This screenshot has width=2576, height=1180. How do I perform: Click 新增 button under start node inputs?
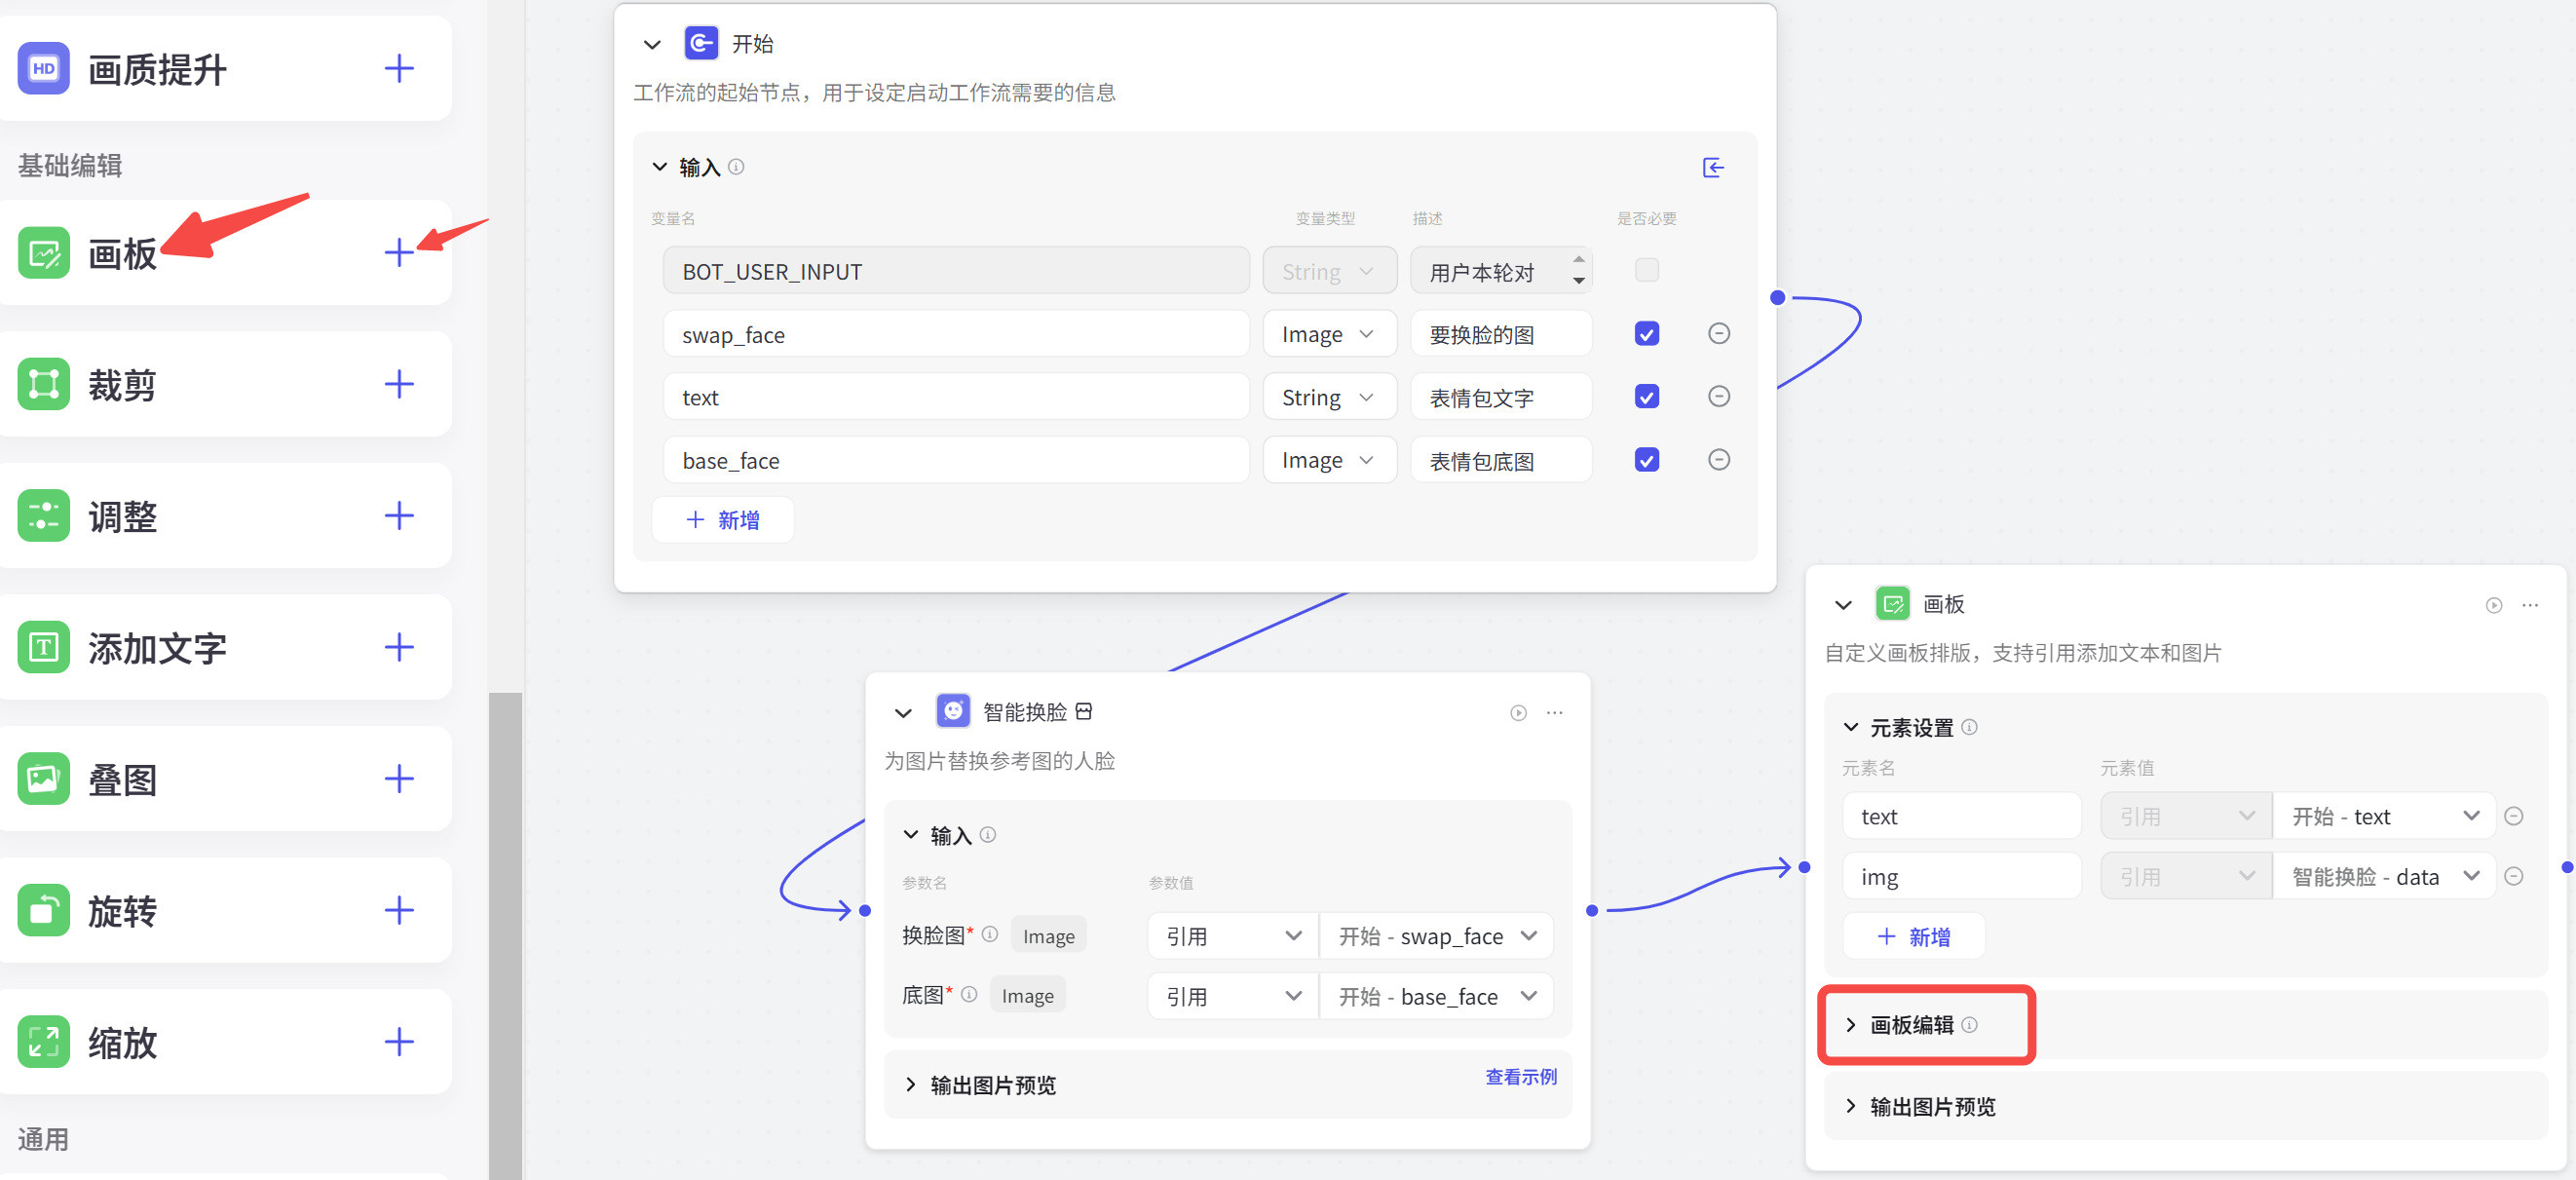point(722,520)
